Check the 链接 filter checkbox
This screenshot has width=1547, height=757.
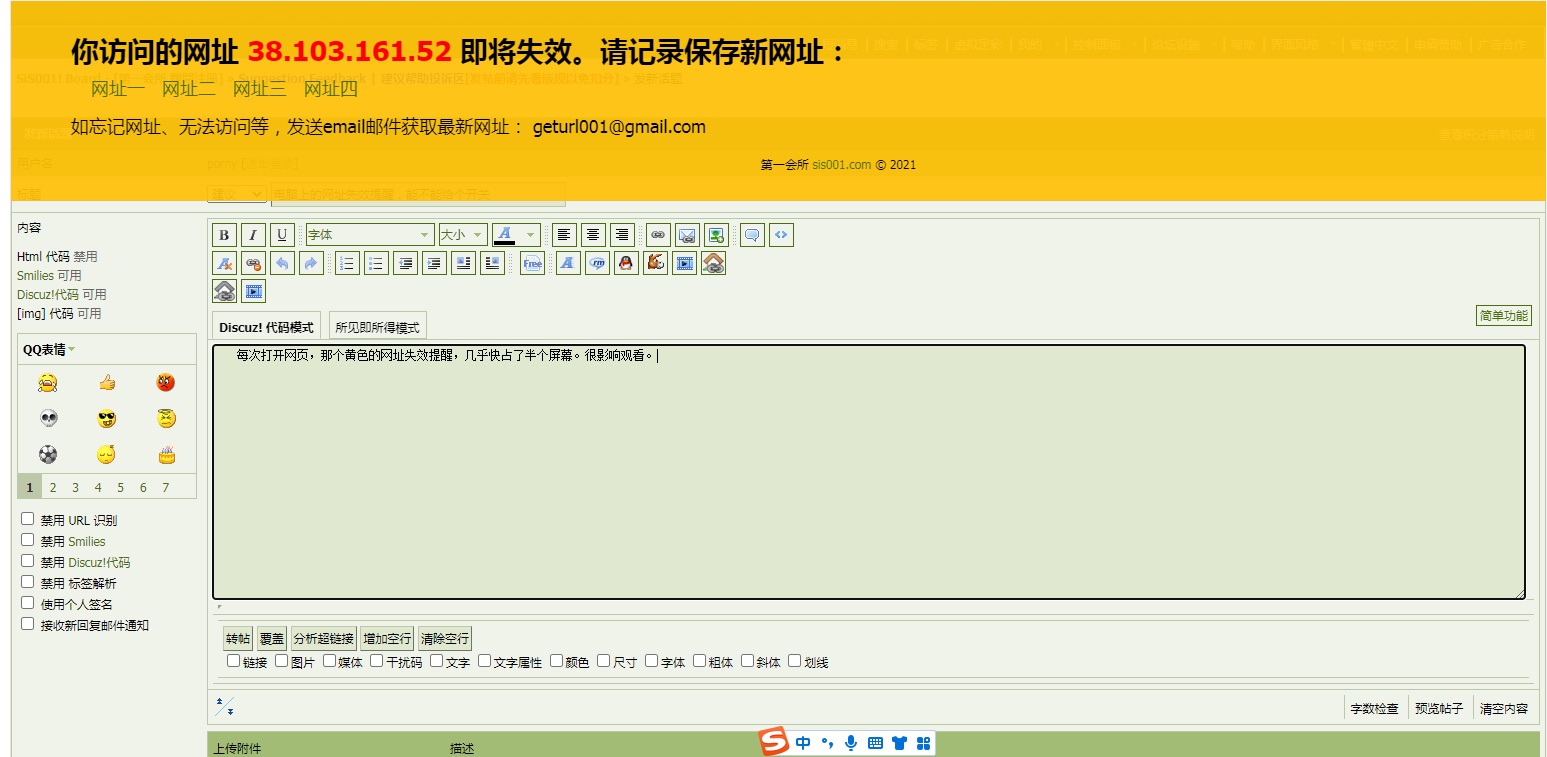(x=234, y=661)
